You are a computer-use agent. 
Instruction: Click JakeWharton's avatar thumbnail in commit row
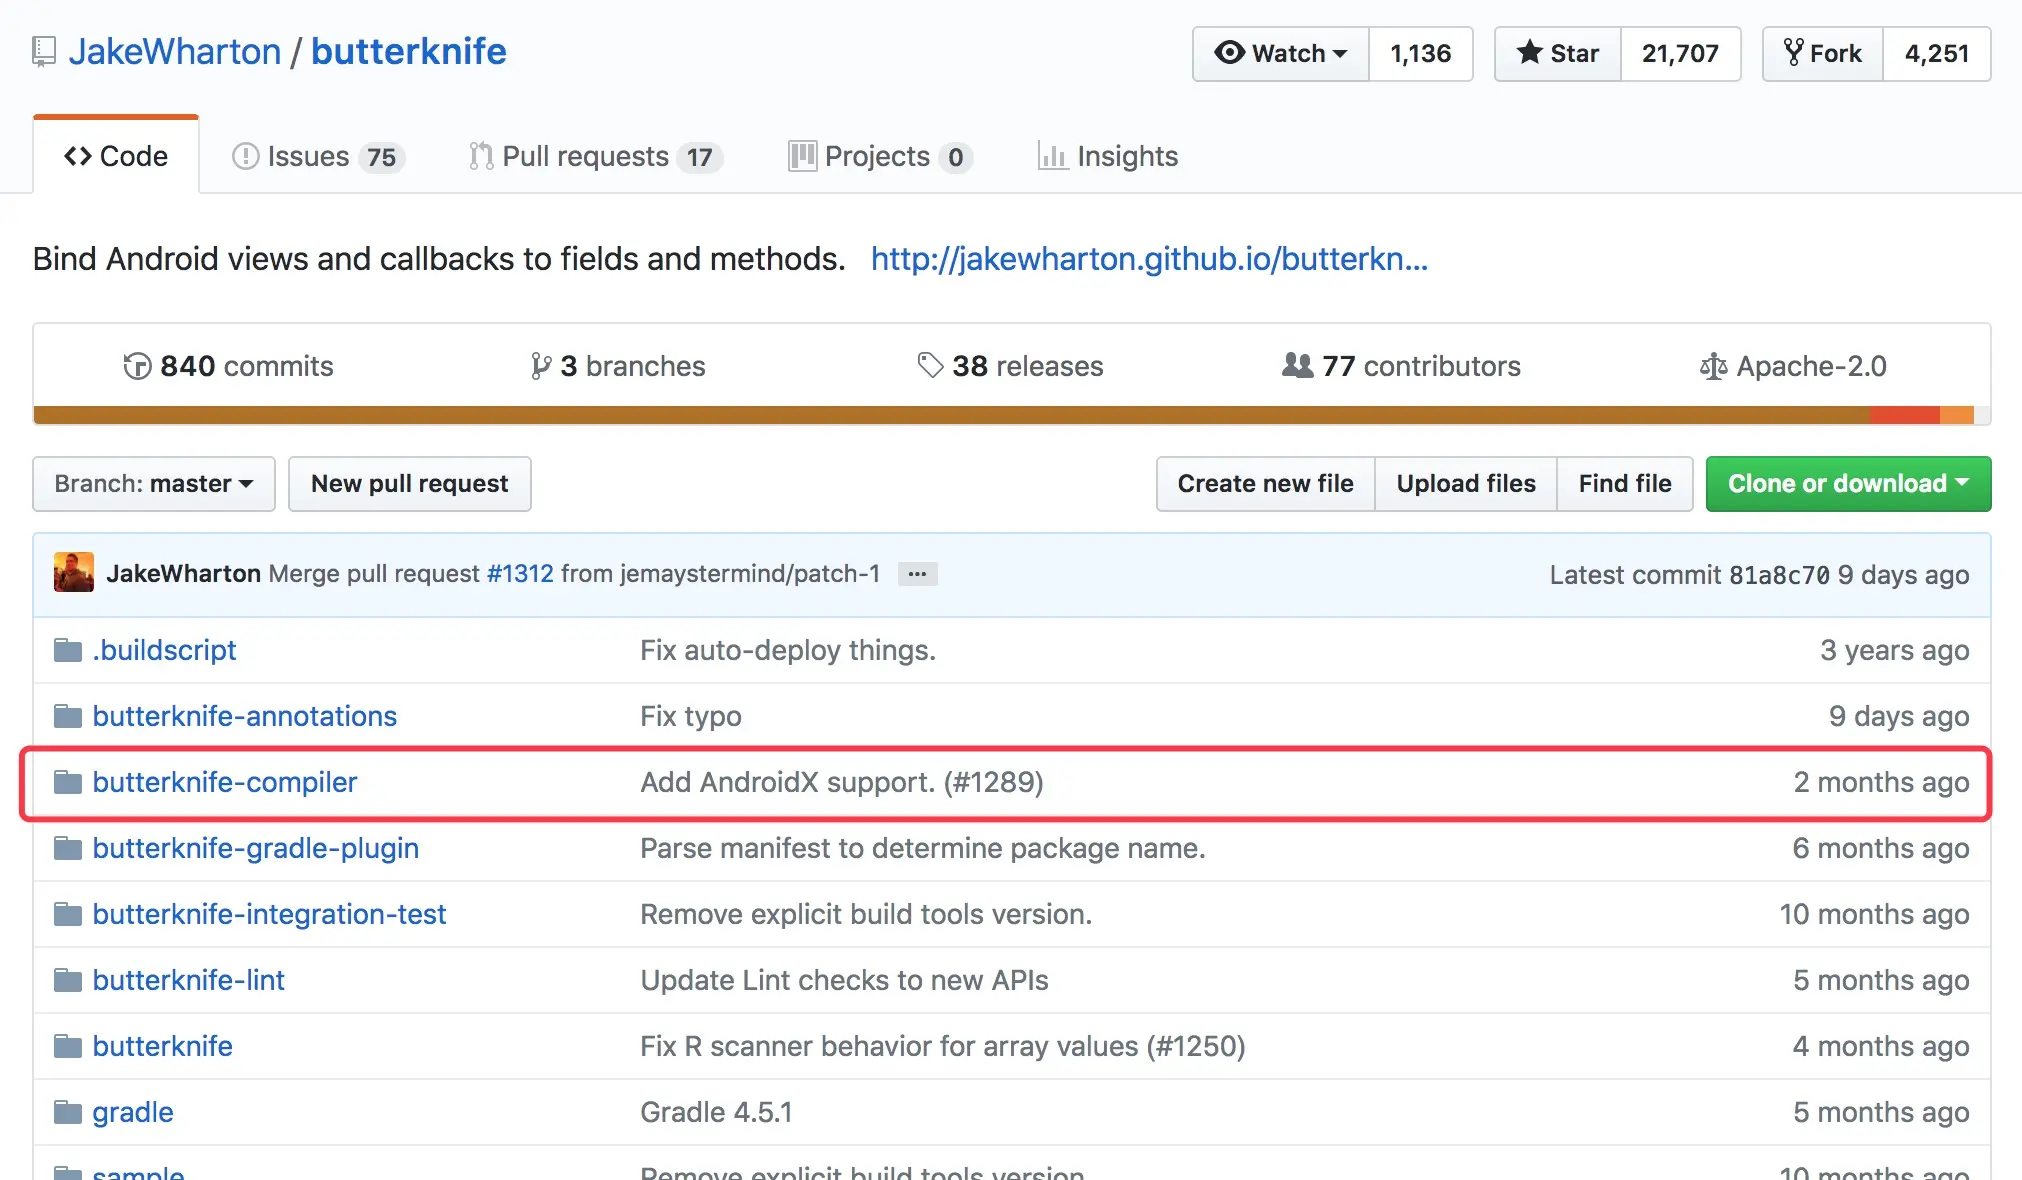(74, 573)
